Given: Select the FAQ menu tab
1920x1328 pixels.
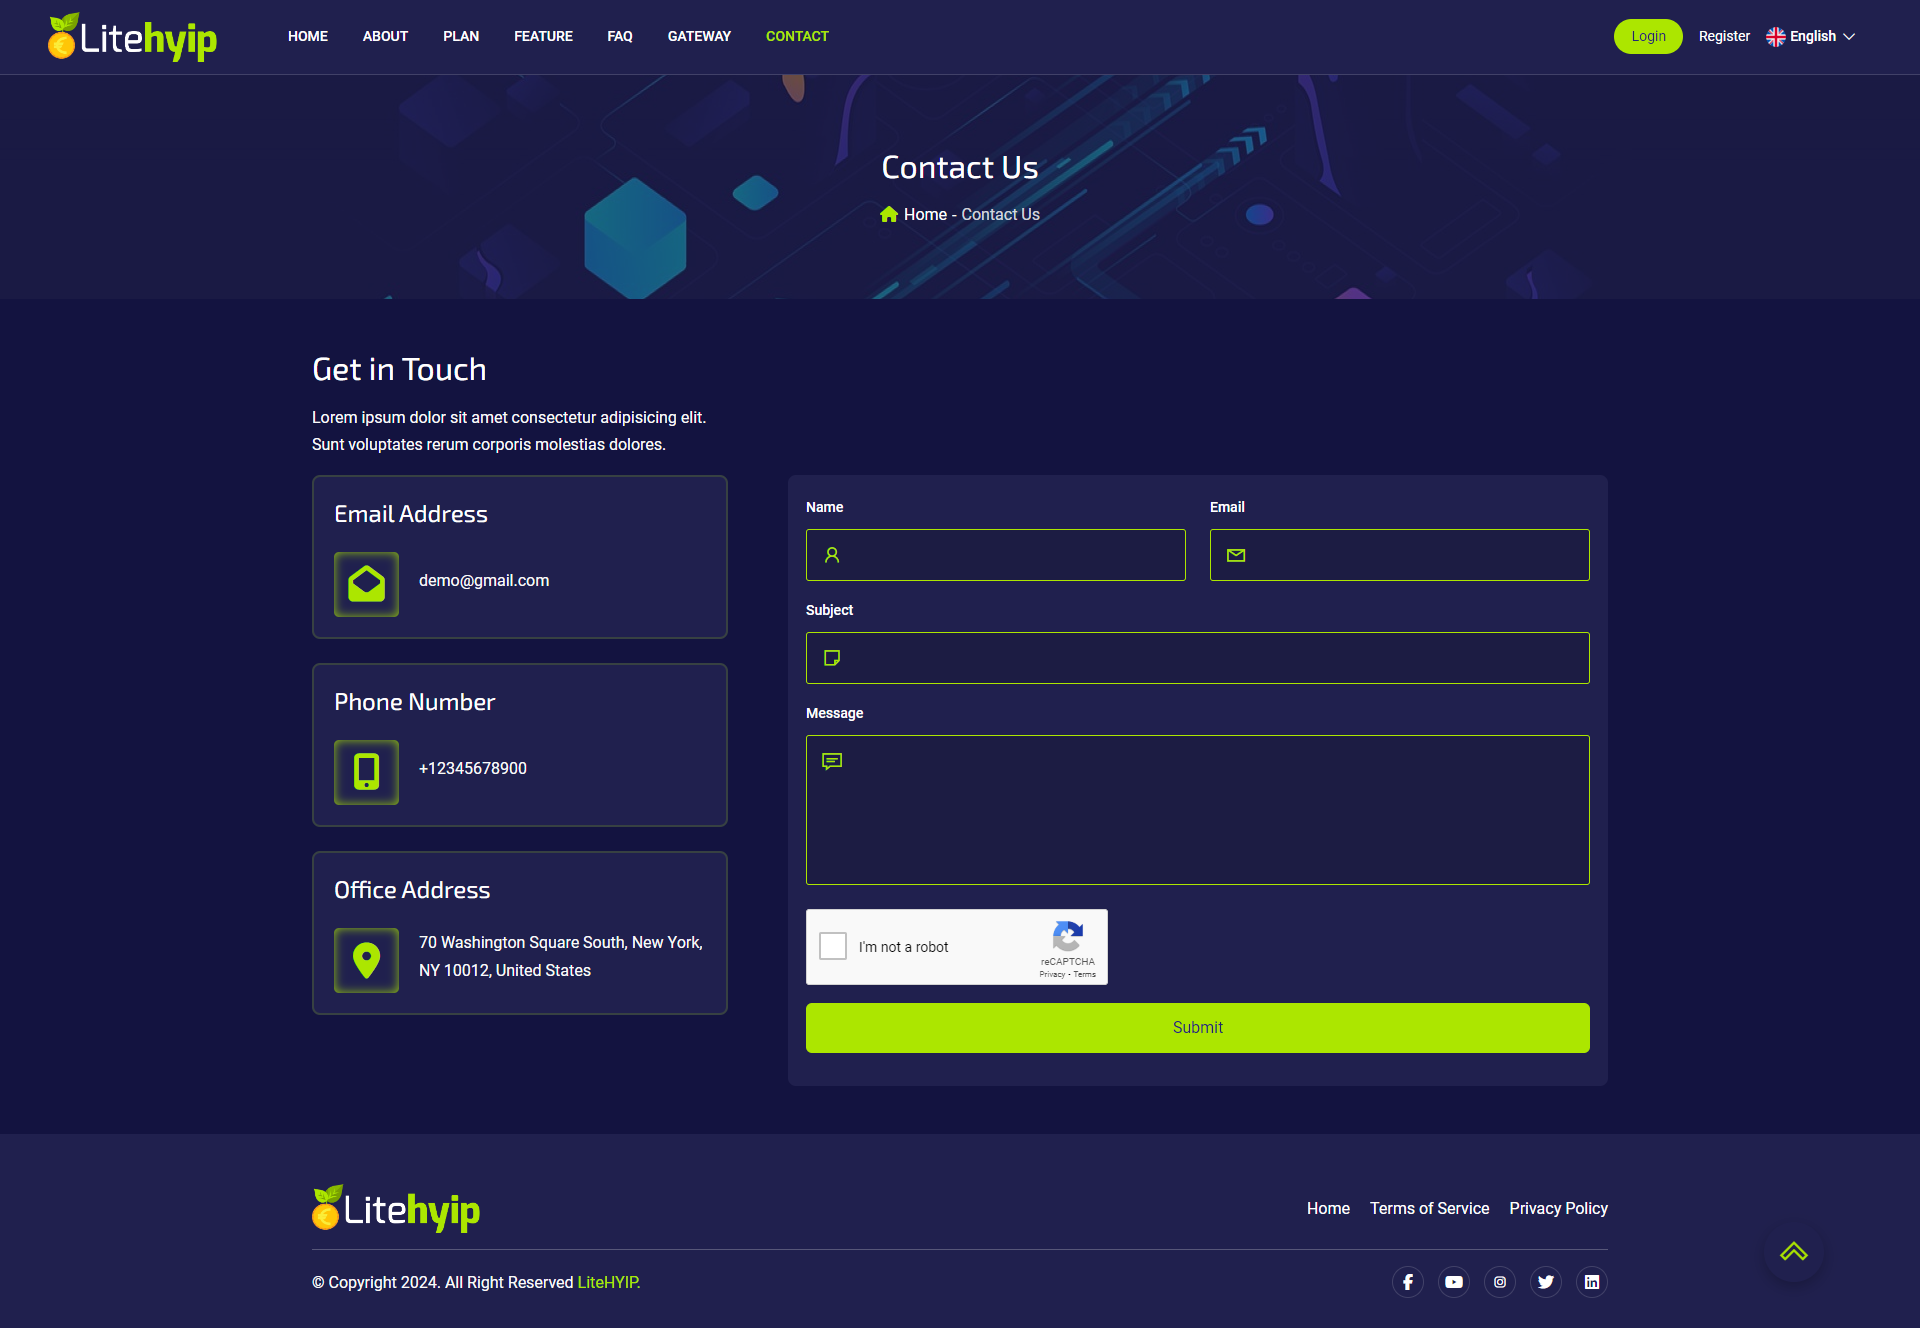Looking at the screenshot, I should coord(619,36).
